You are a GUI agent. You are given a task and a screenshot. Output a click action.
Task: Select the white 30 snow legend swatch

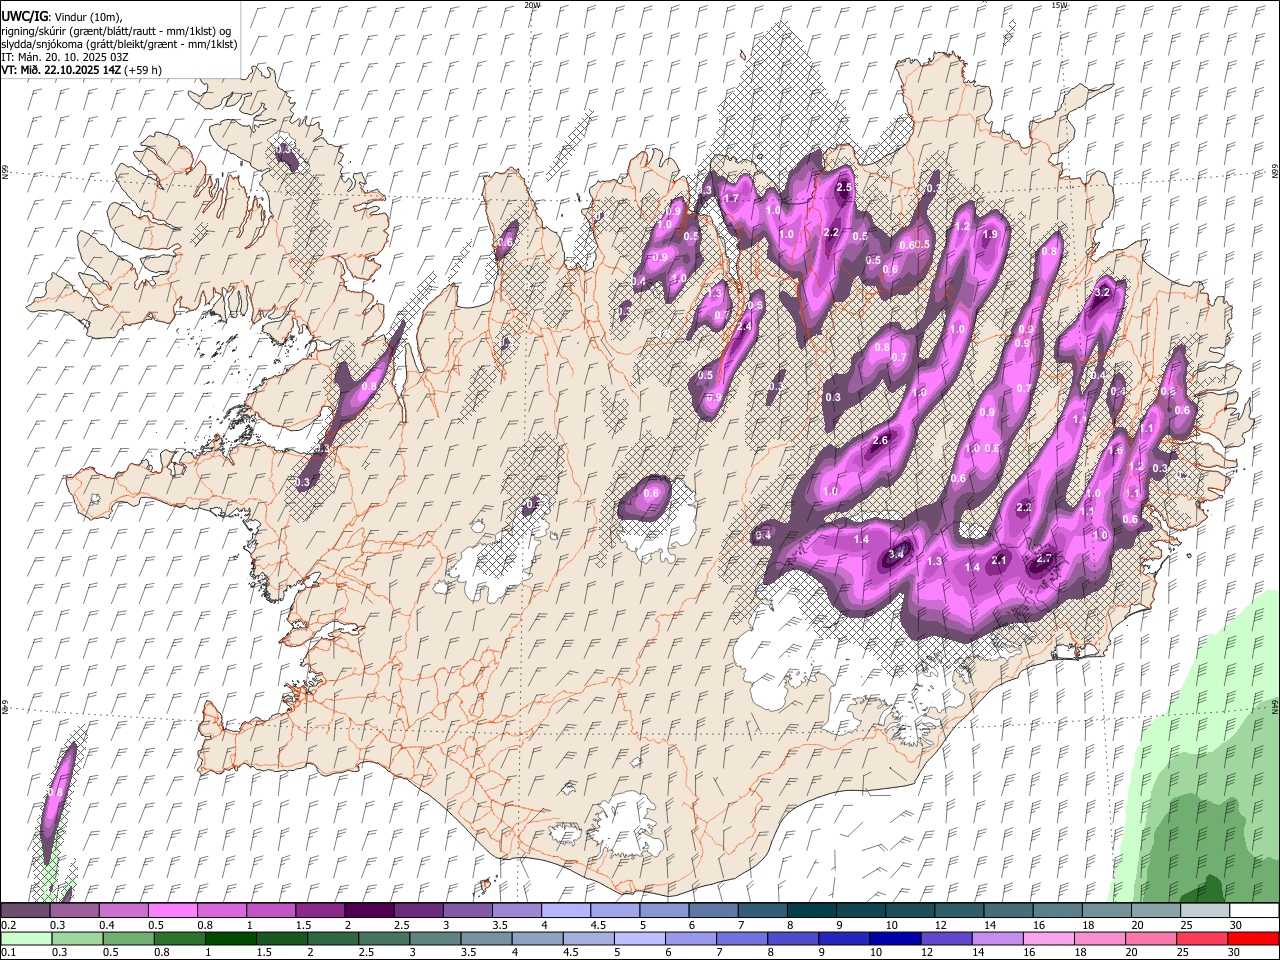[x=1254, y=911]
